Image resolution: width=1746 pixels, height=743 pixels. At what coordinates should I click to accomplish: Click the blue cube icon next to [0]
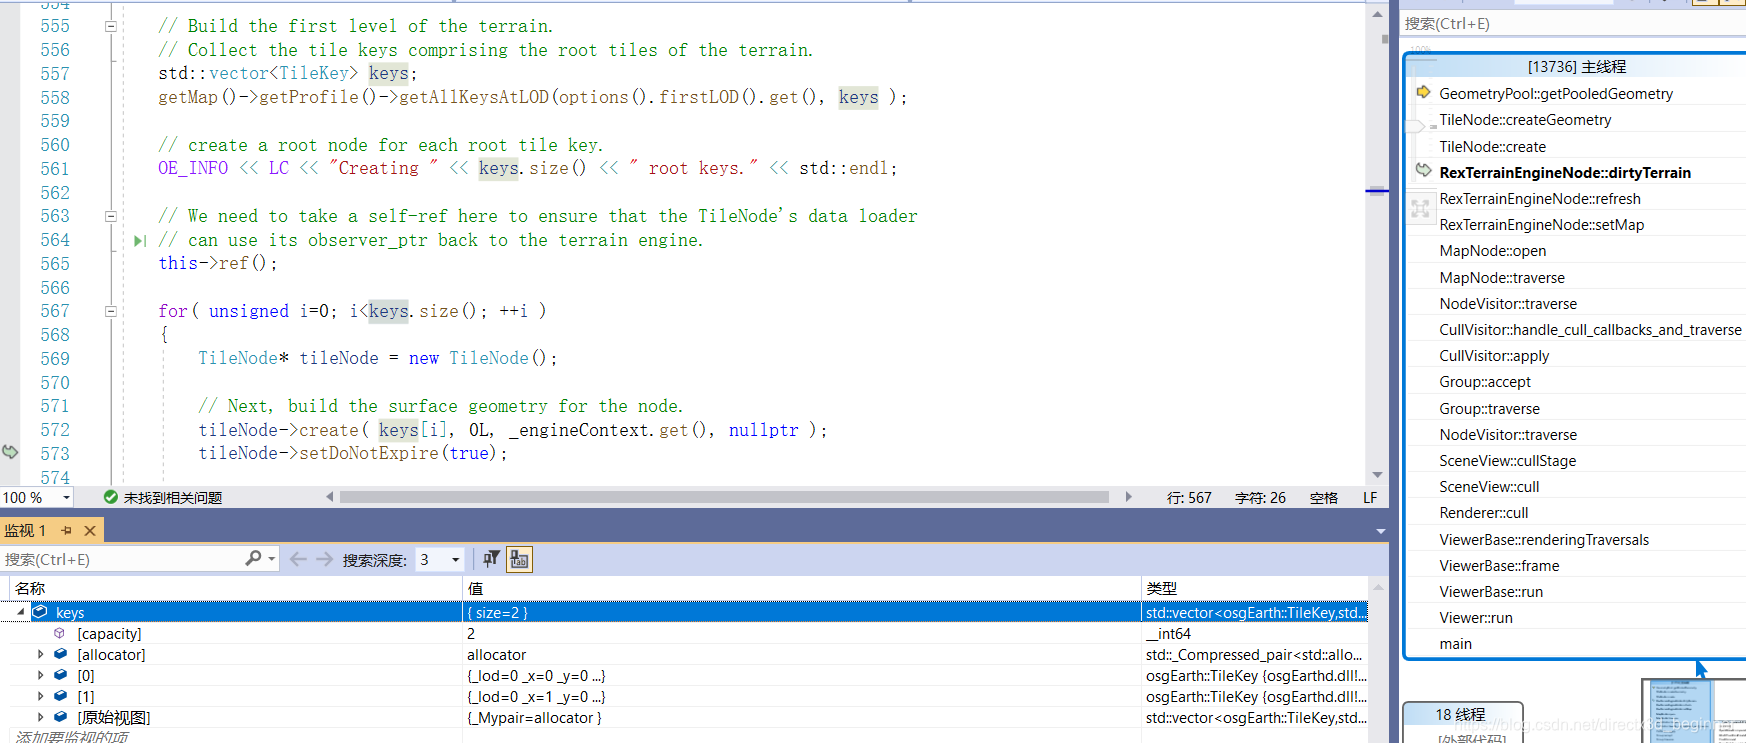pyautogui.click(x=60, y=675)
